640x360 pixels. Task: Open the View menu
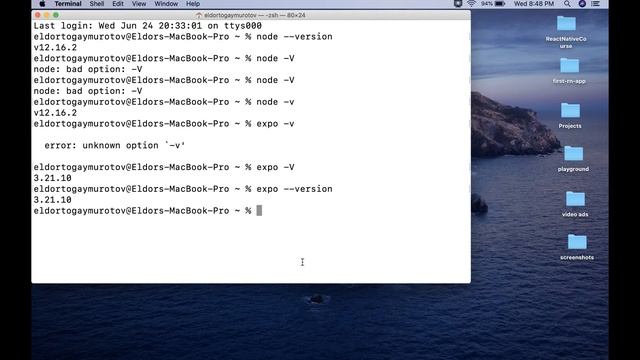coord(139,4)
